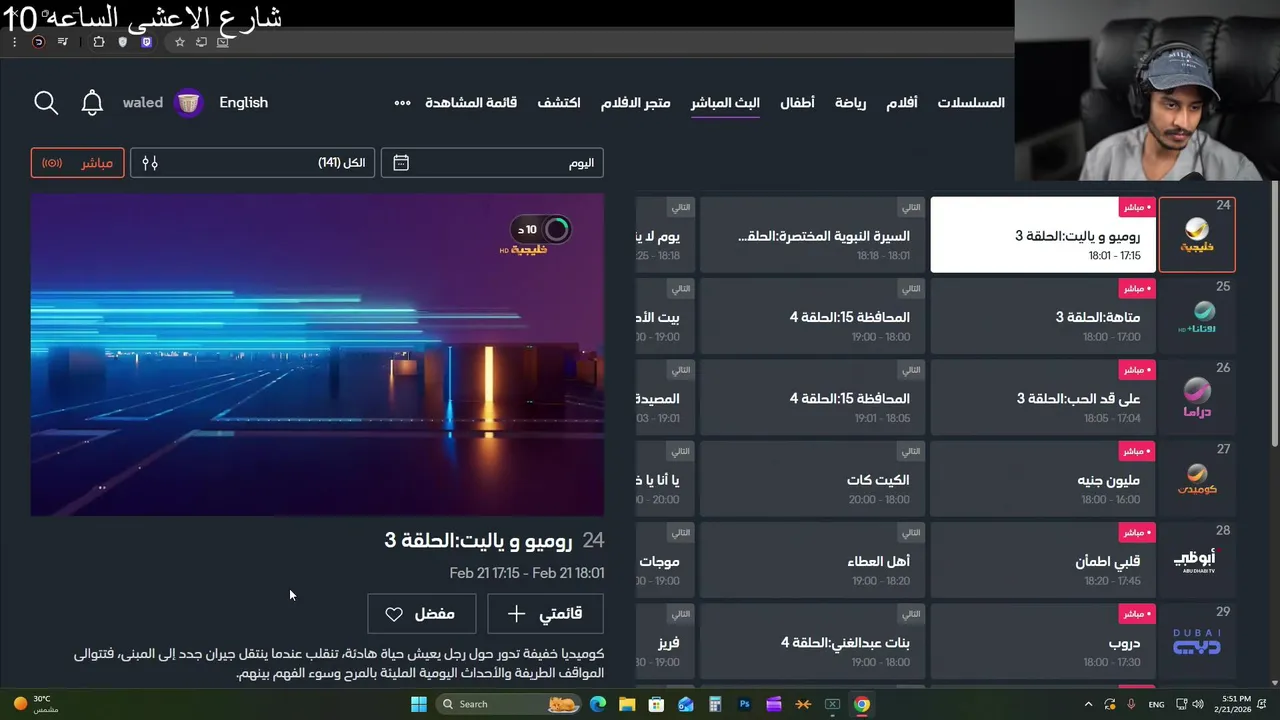1280x720 pixels.
Task: Open the search magnifier icon
Action: pos(46,102)
